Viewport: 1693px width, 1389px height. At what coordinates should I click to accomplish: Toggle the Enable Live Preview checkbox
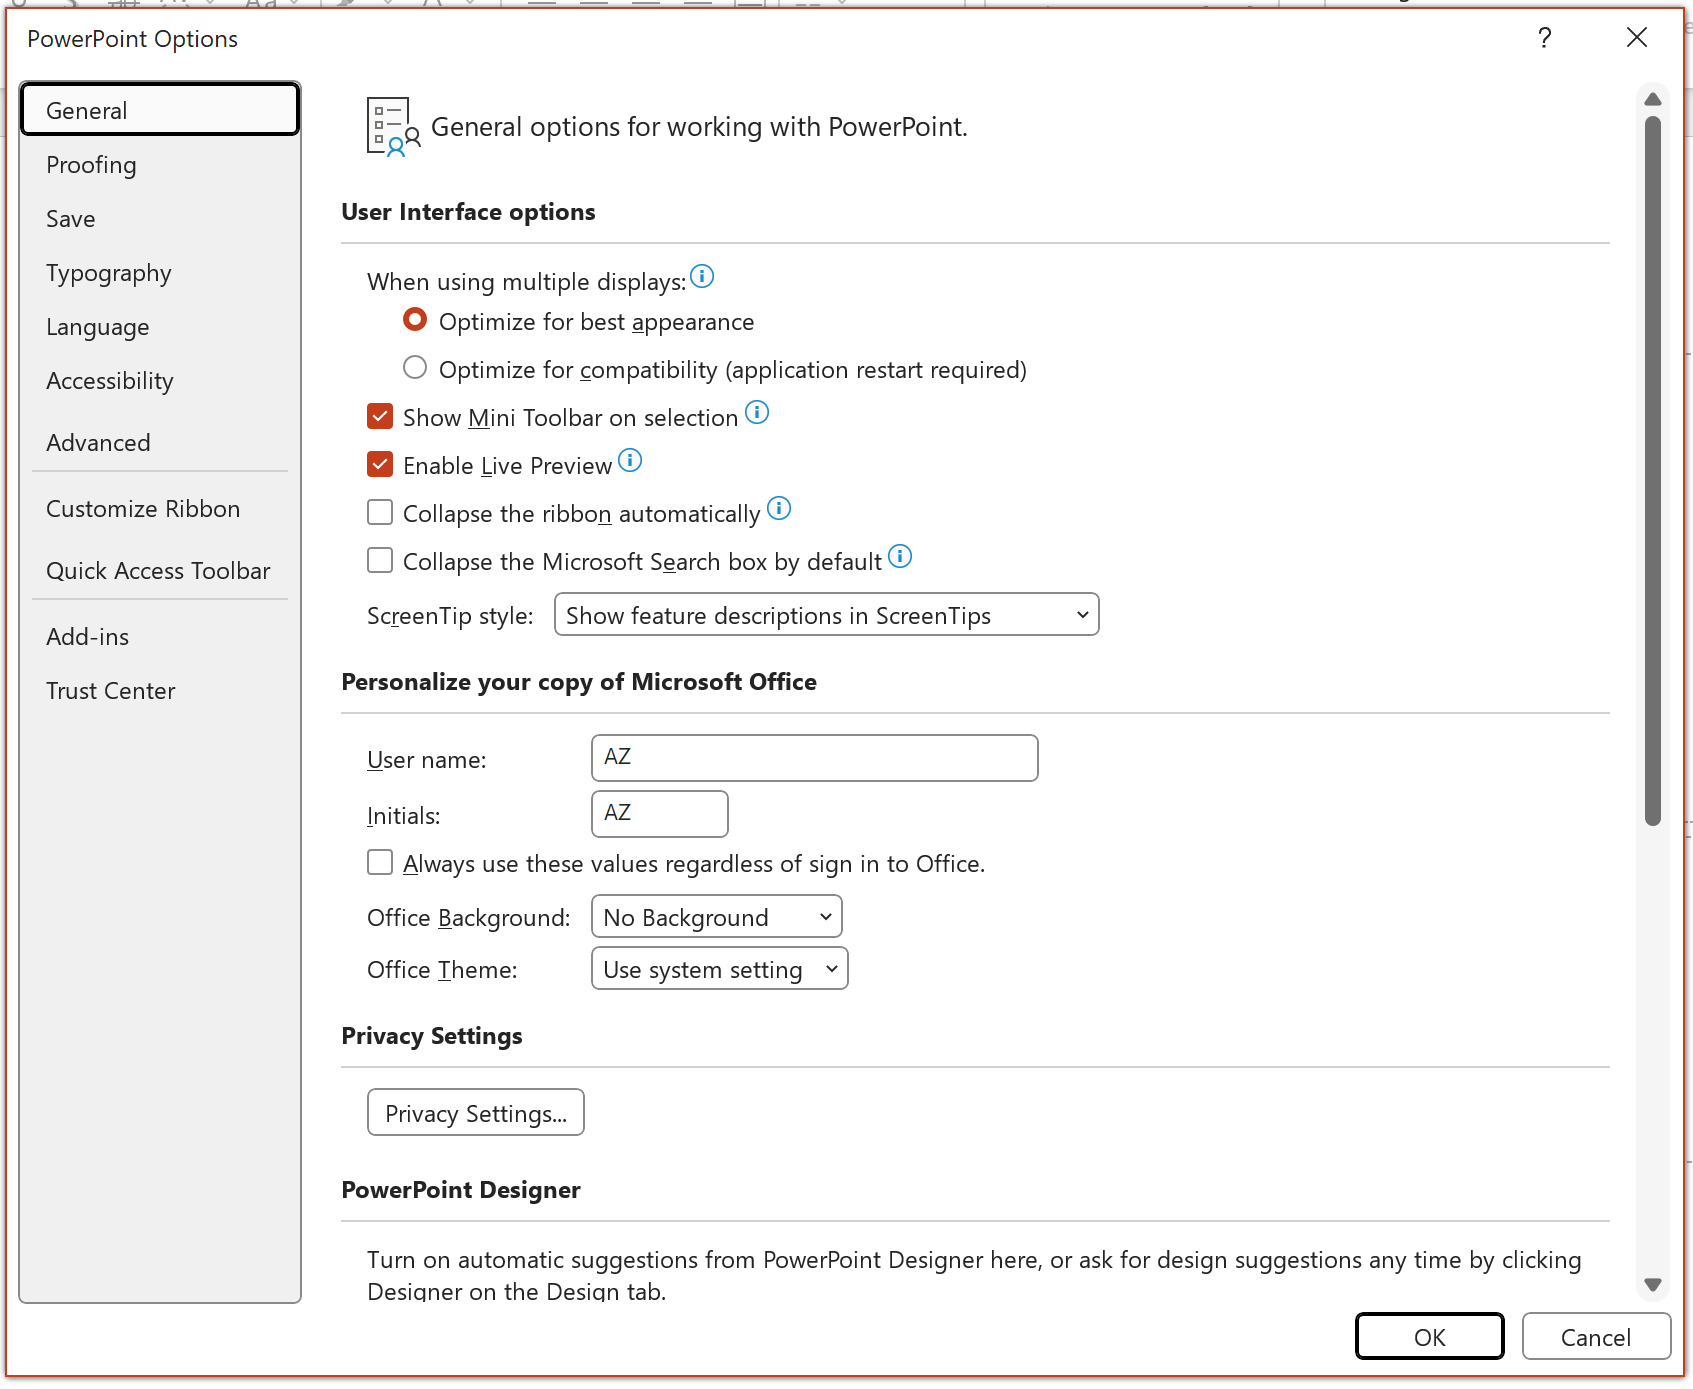click(380, 464)
